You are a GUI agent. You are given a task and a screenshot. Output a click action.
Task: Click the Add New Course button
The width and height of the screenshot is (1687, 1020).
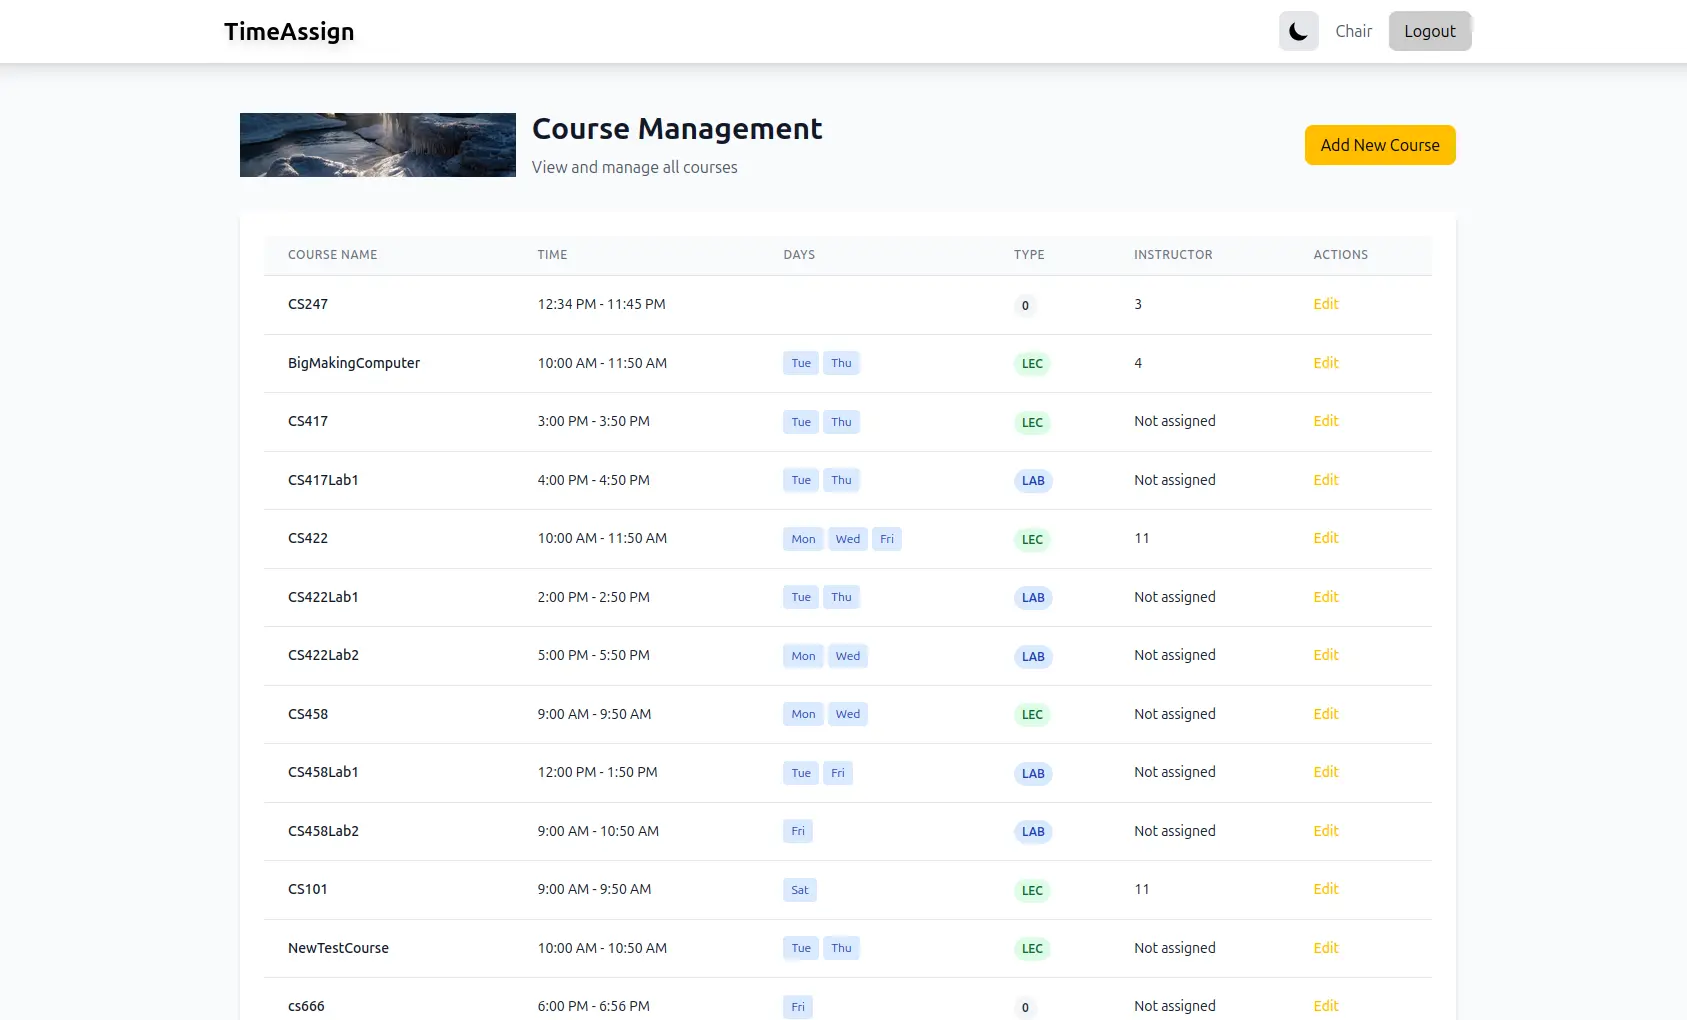point(1379,145)
